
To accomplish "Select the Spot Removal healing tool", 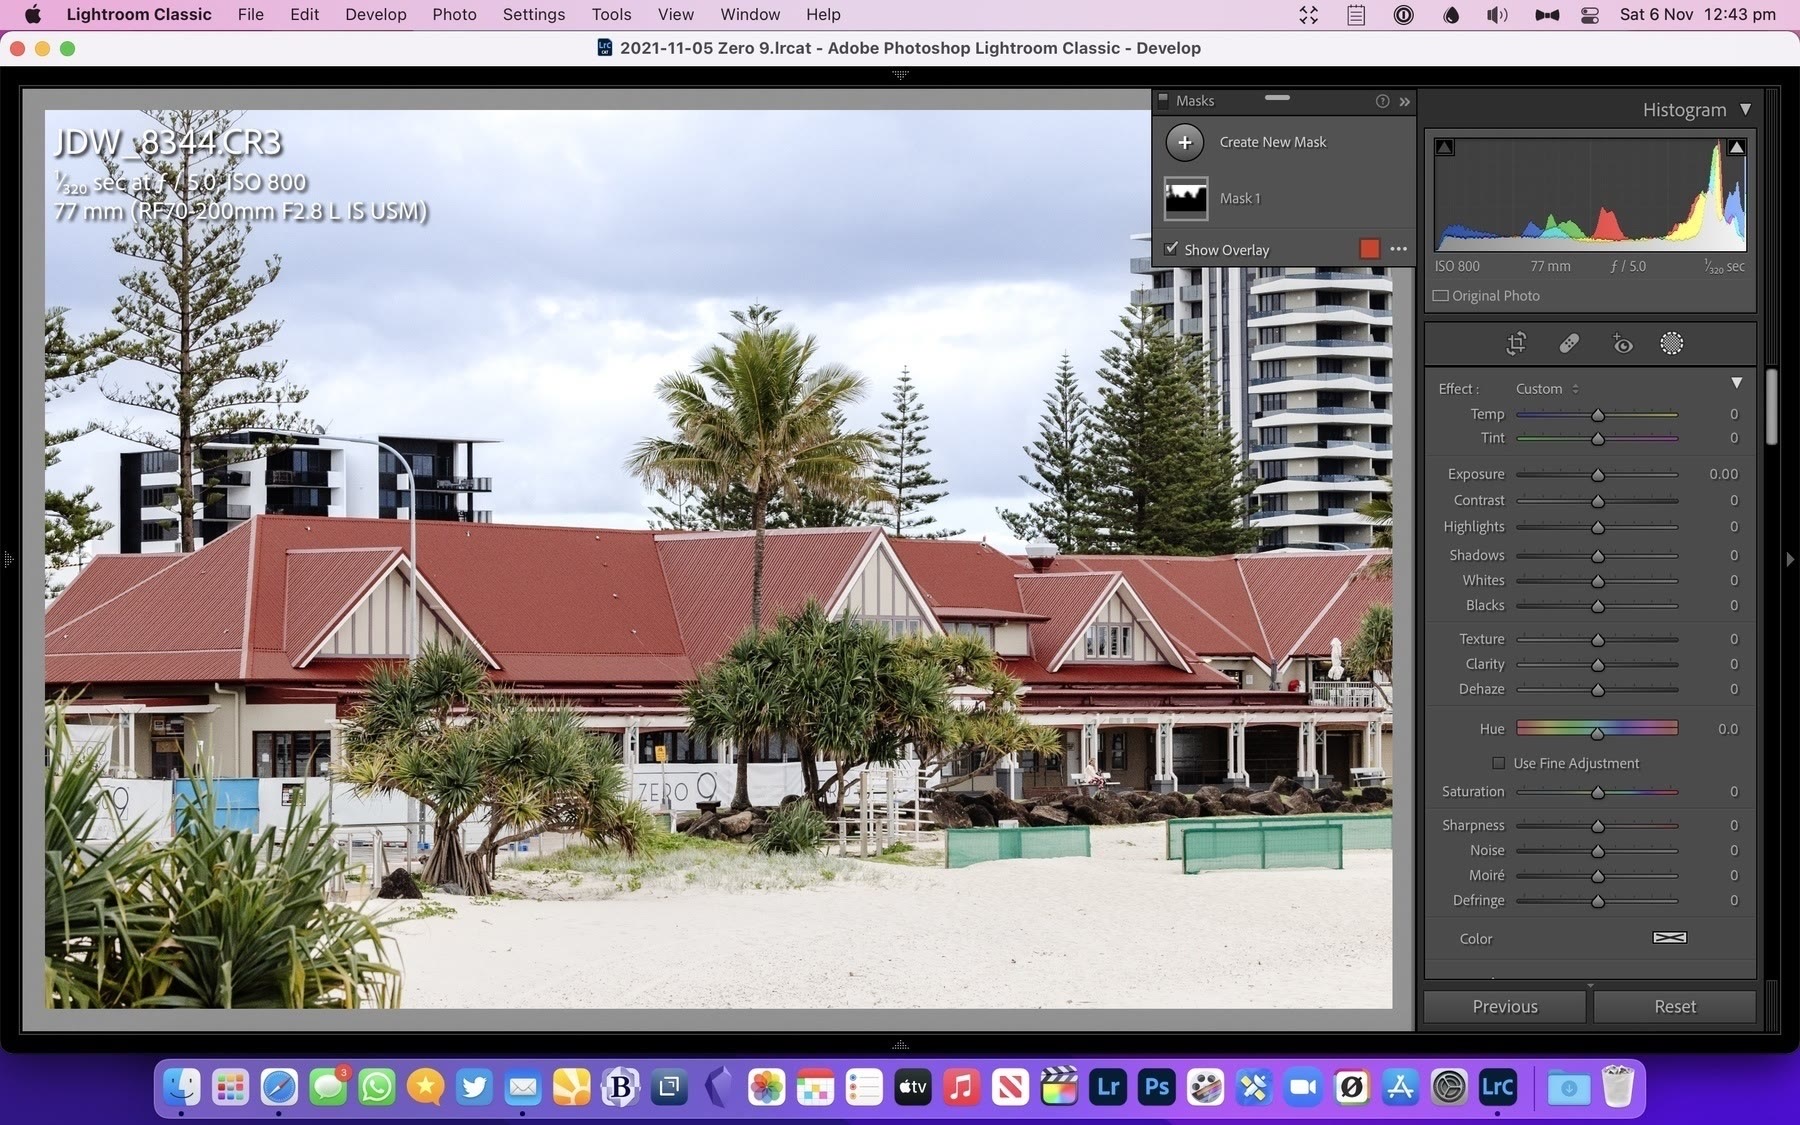I will tap(1568, 344).
